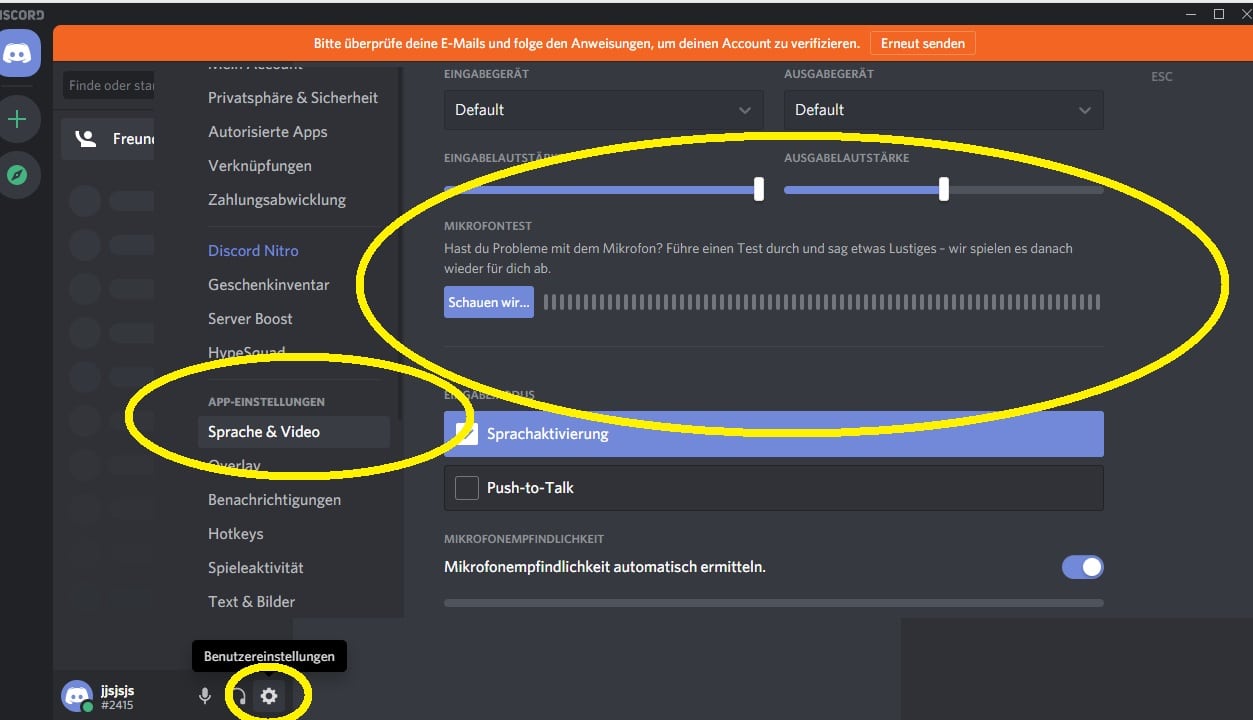Viewport: 1253px width, 720px height.
Task: Open the Sprache & Video settings tab
Action: click(x=264, y=432)
